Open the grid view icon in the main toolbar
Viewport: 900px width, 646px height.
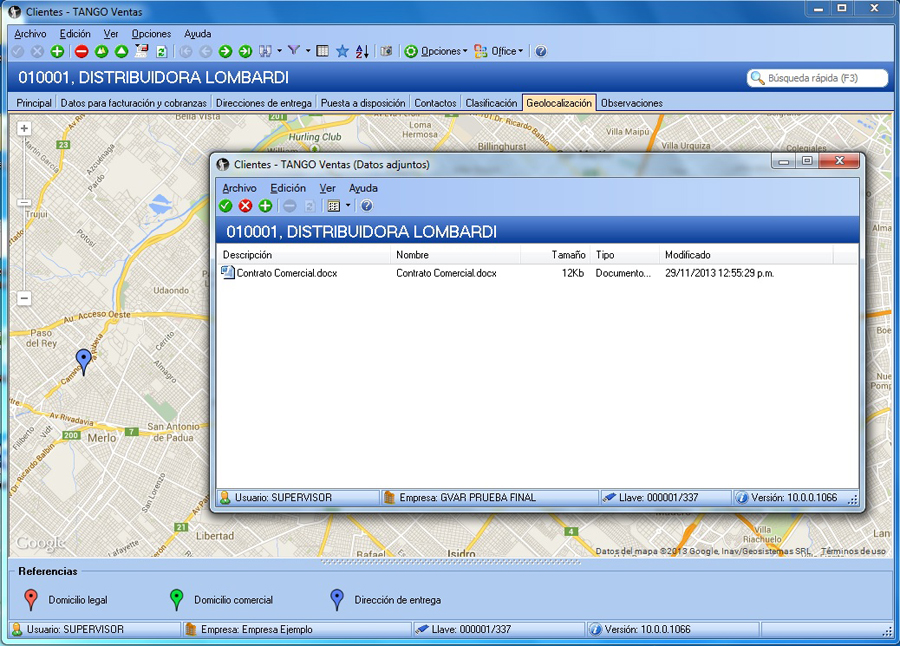point(323,51)
